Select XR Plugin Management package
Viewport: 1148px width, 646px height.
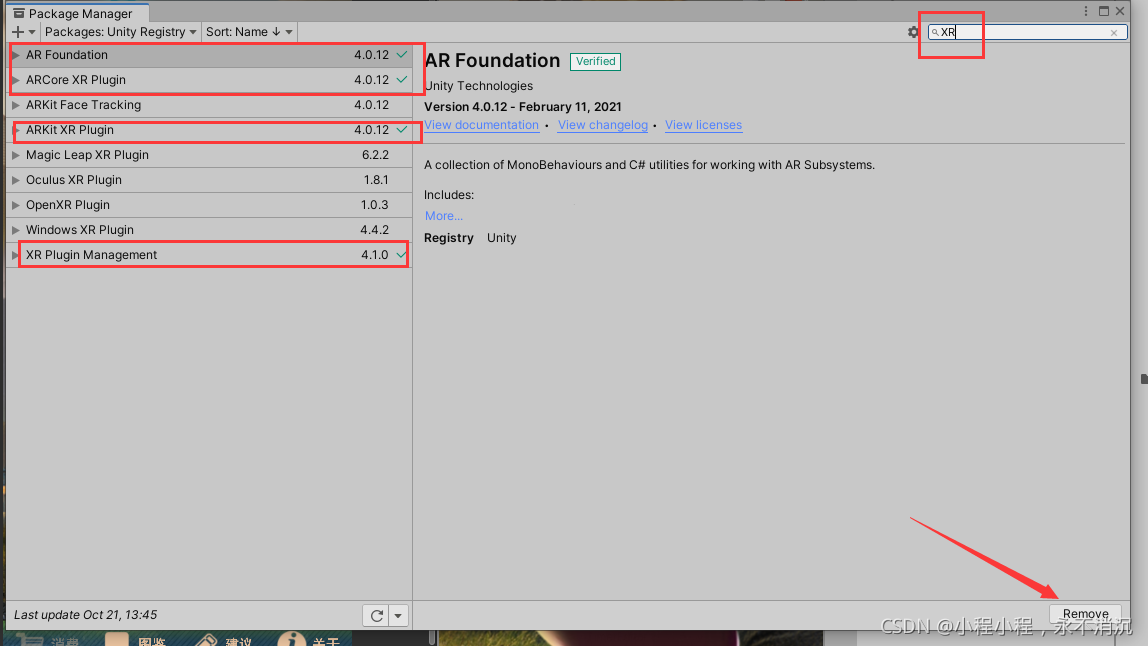pos(209,255)
